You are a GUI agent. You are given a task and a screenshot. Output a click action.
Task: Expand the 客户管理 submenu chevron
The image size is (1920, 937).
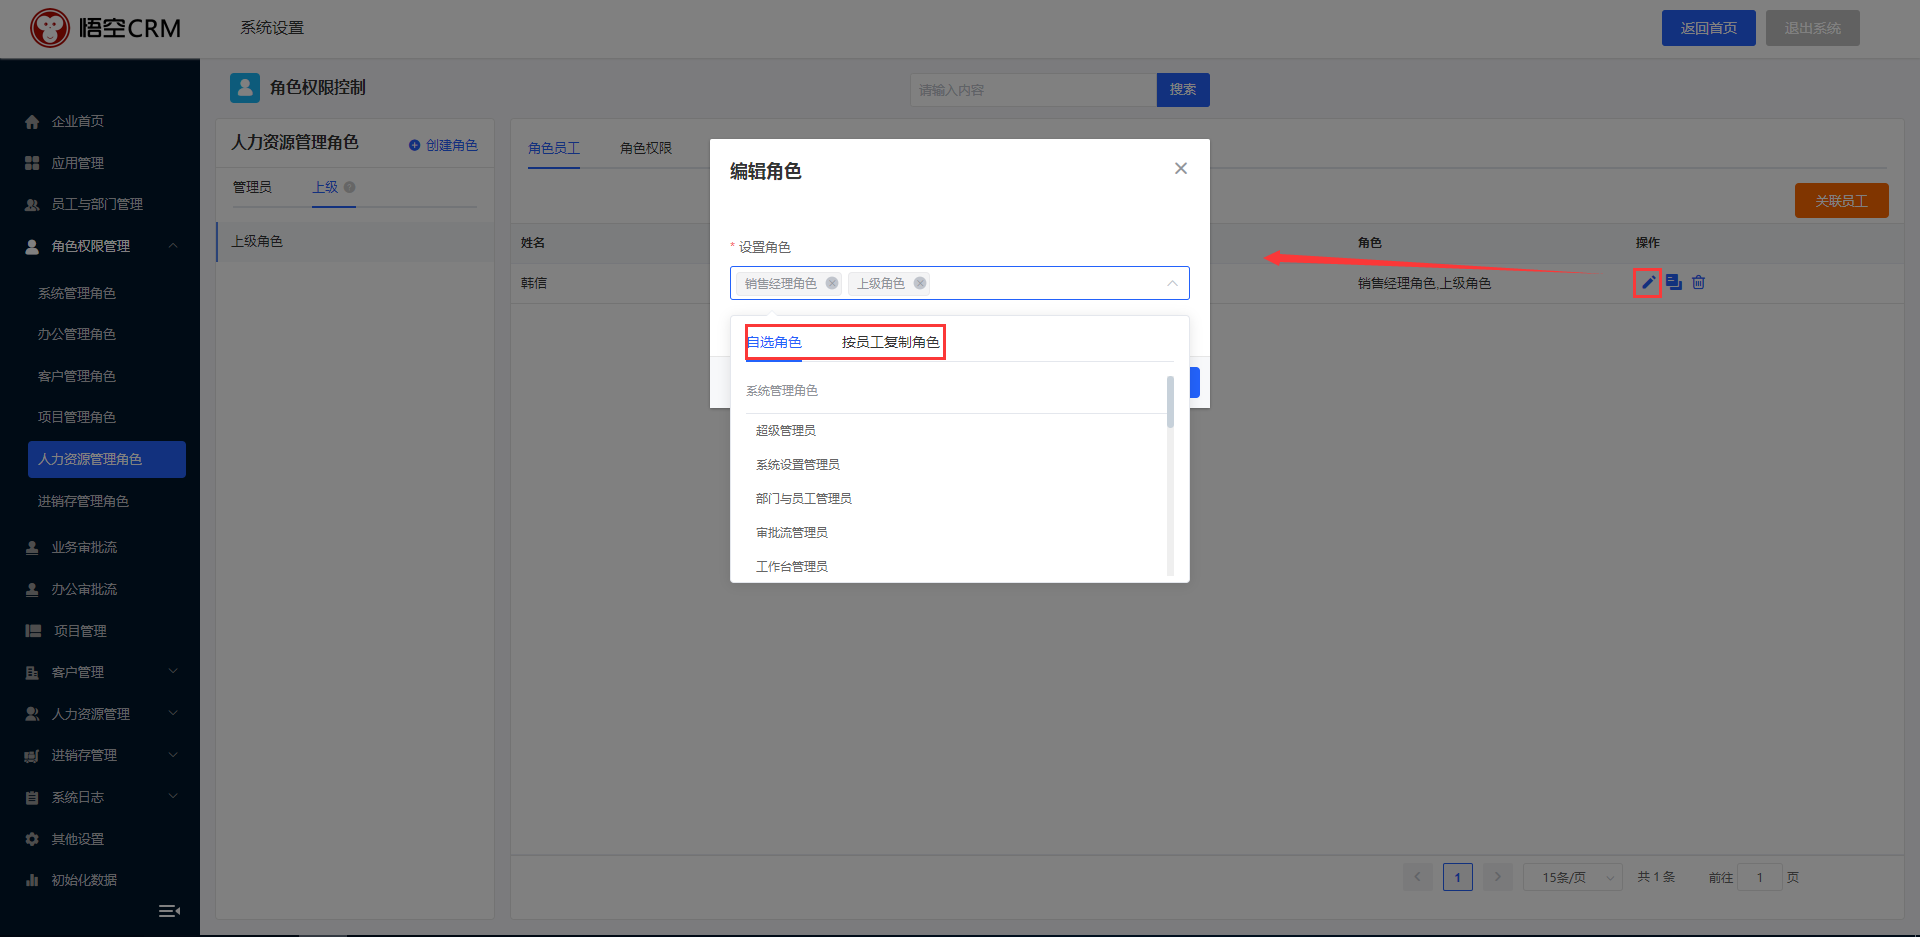[173, 672]
